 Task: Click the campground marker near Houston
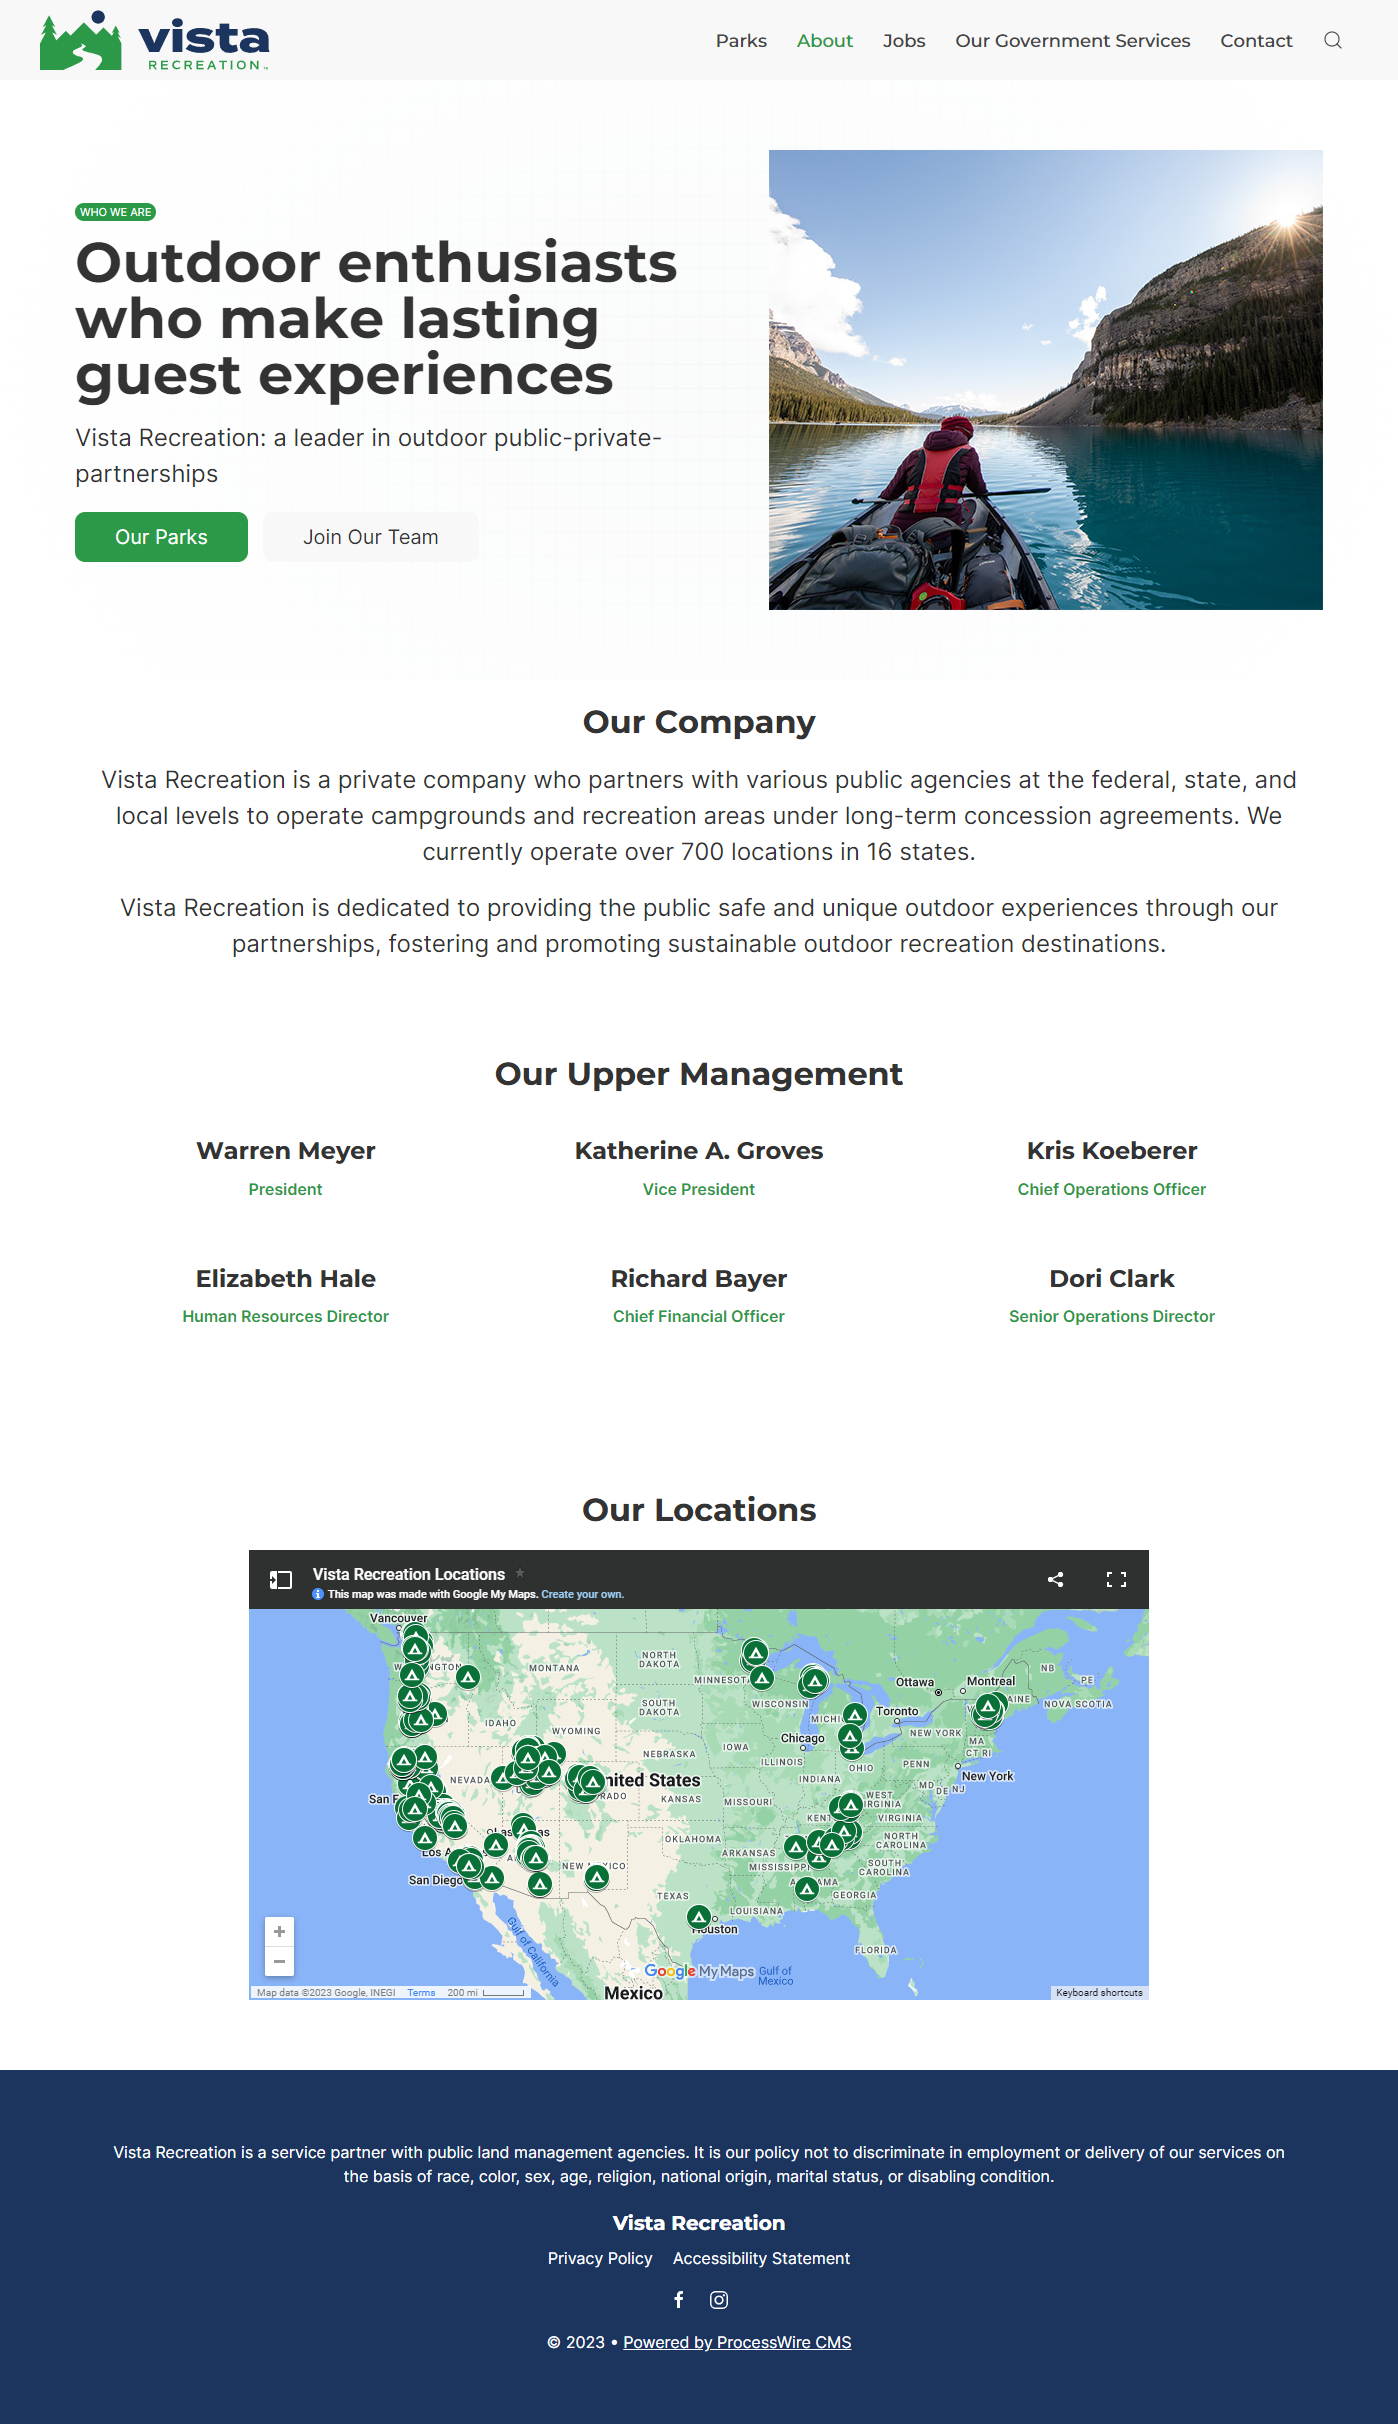[x=699, y=1916]
